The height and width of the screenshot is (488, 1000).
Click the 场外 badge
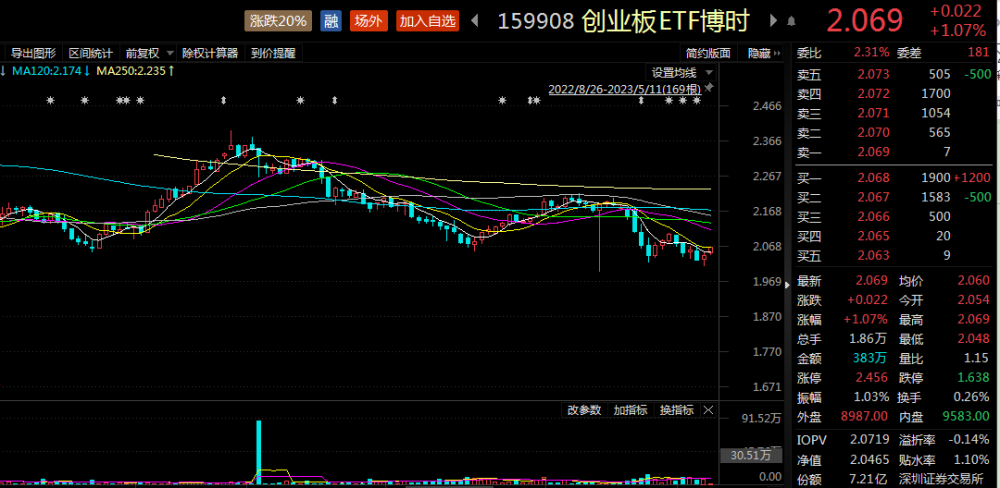pos(368,21)
